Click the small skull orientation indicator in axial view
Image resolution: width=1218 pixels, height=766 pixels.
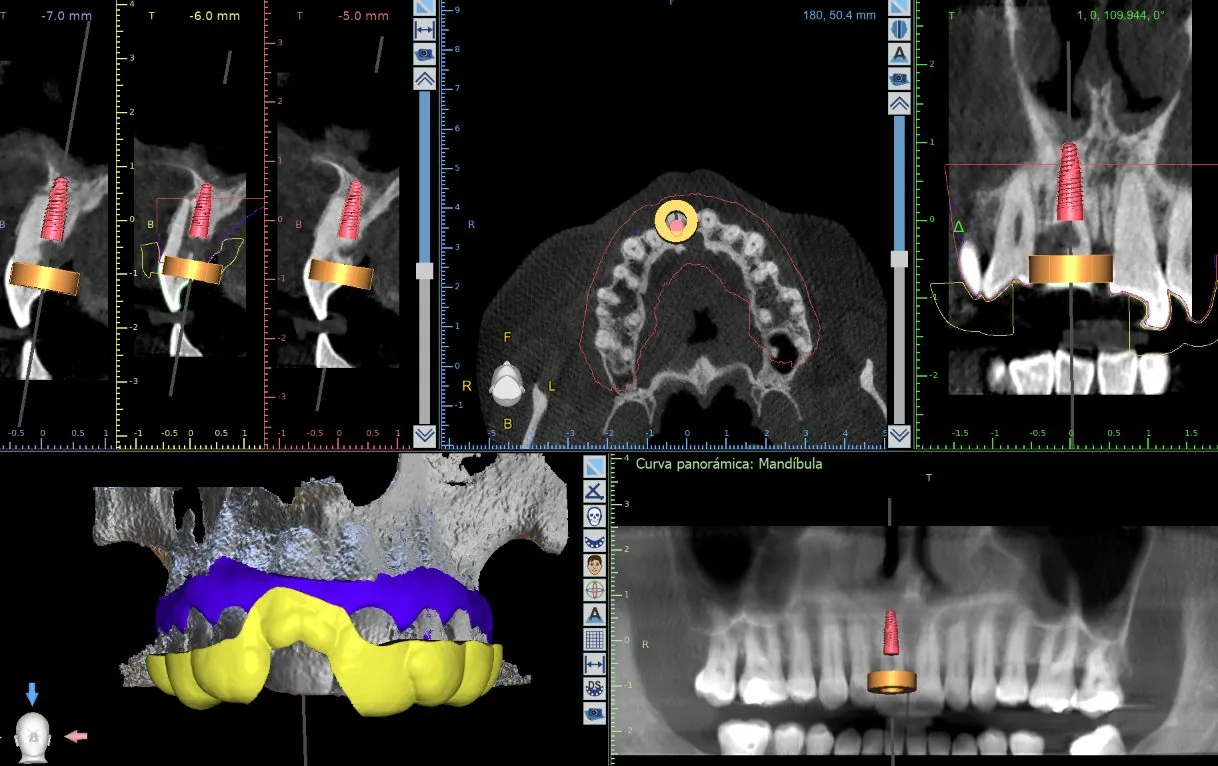pyautogui.click(x=507, y=385)
